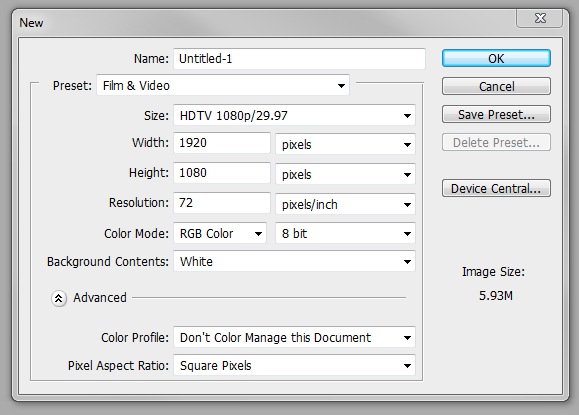Open the Background Contents White dropdown
This screenshot has width=579, height=415.
tap(294, 261)
